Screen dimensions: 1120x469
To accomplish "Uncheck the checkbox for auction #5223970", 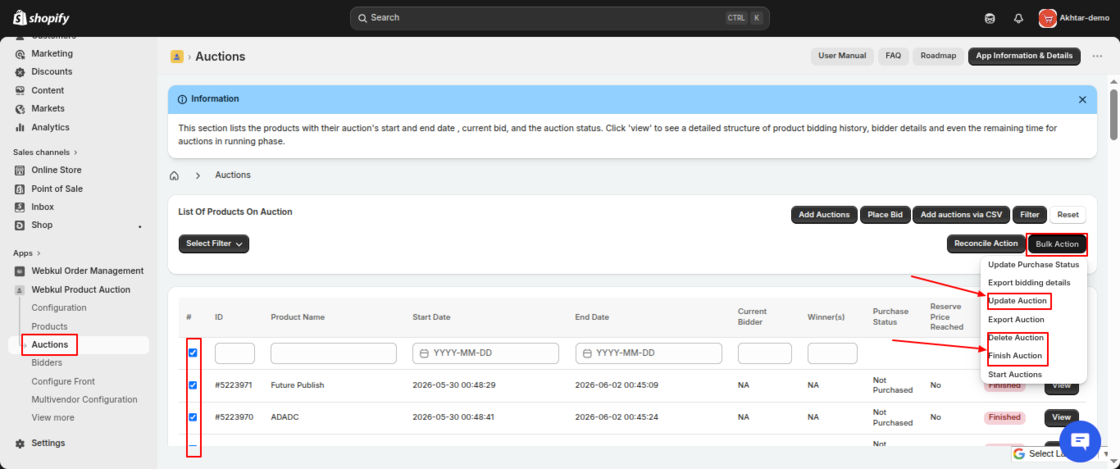I will (x=193, y=418).
